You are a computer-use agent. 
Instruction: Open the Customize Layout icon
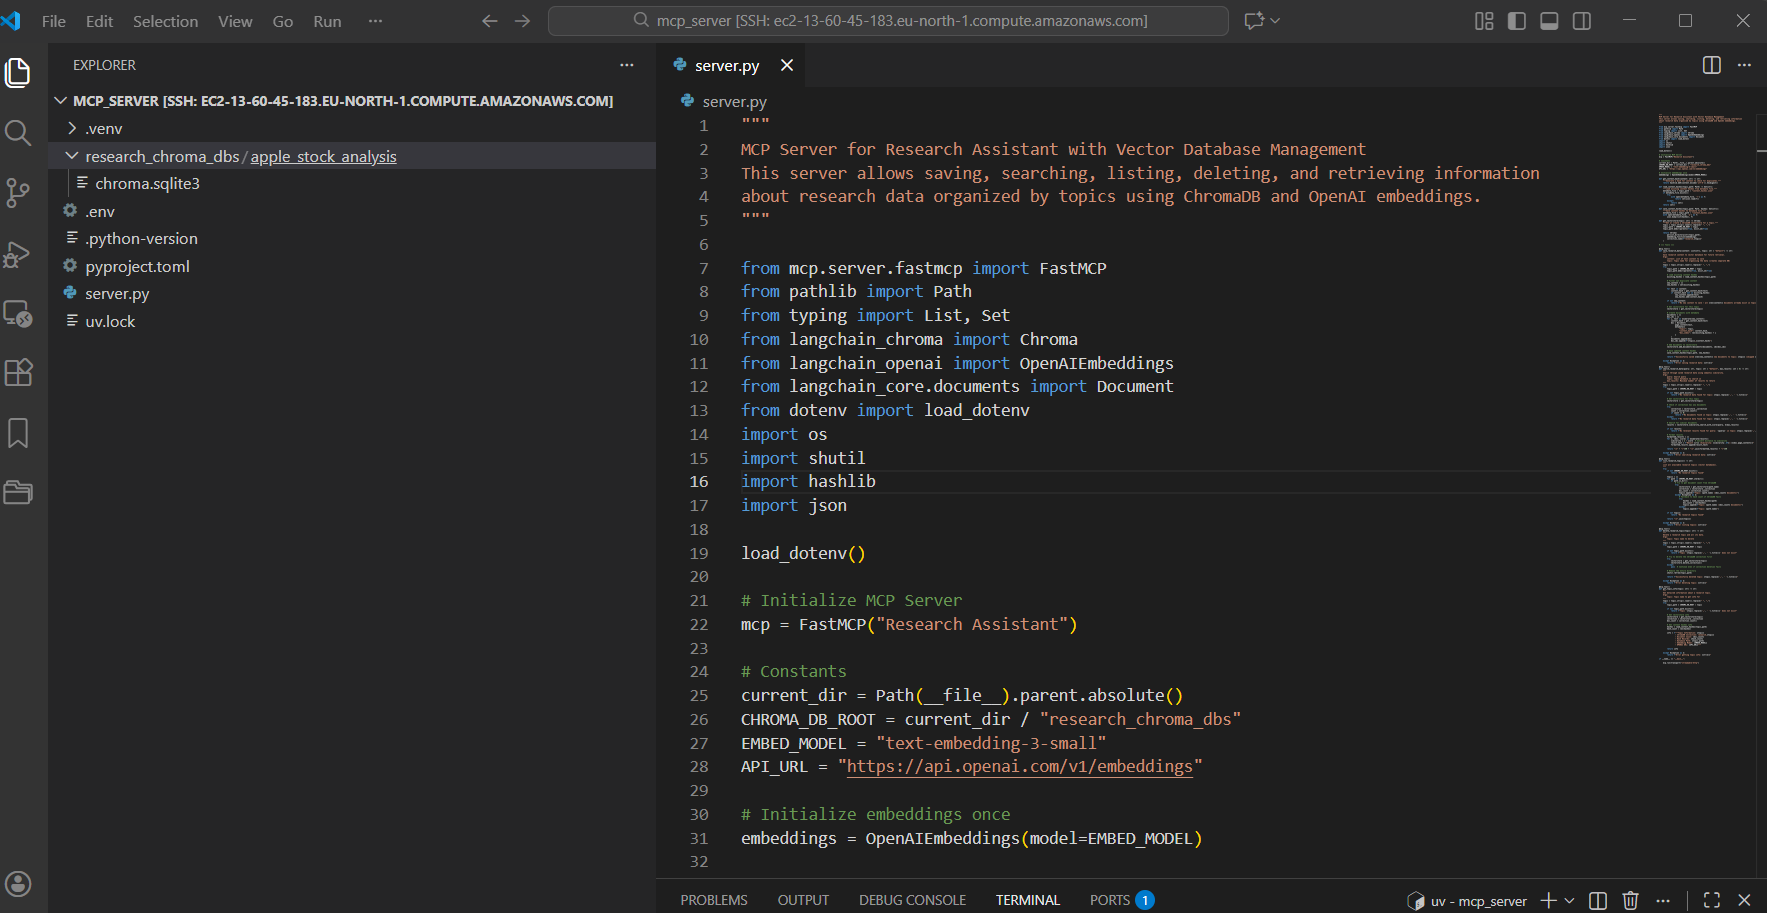pos(1484,21)
